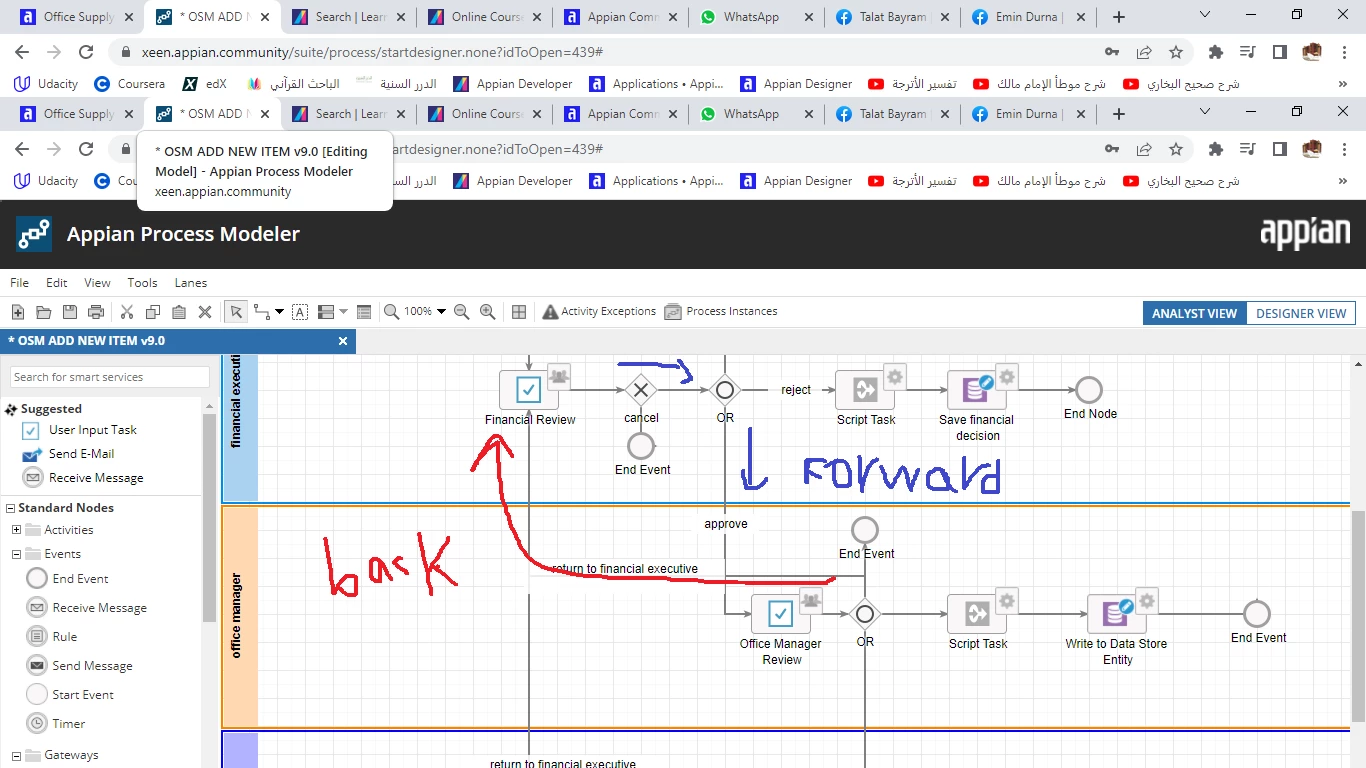Select the Script Task before Write to Data Store
Image resolution: width=1366 pixels, height=768 pixels.
[x=977, y=614]
